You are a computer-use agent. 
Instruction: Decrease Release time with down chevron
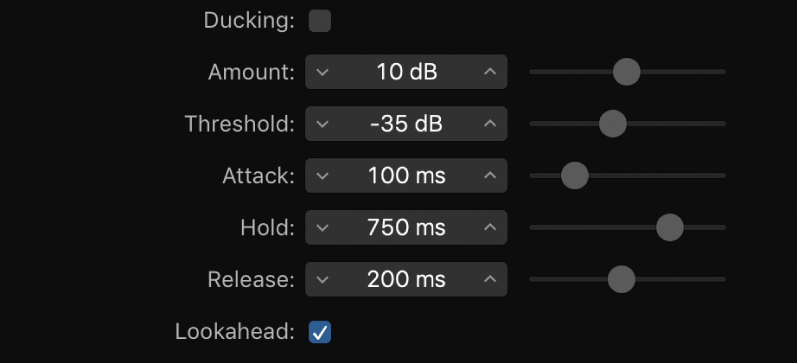322,279
